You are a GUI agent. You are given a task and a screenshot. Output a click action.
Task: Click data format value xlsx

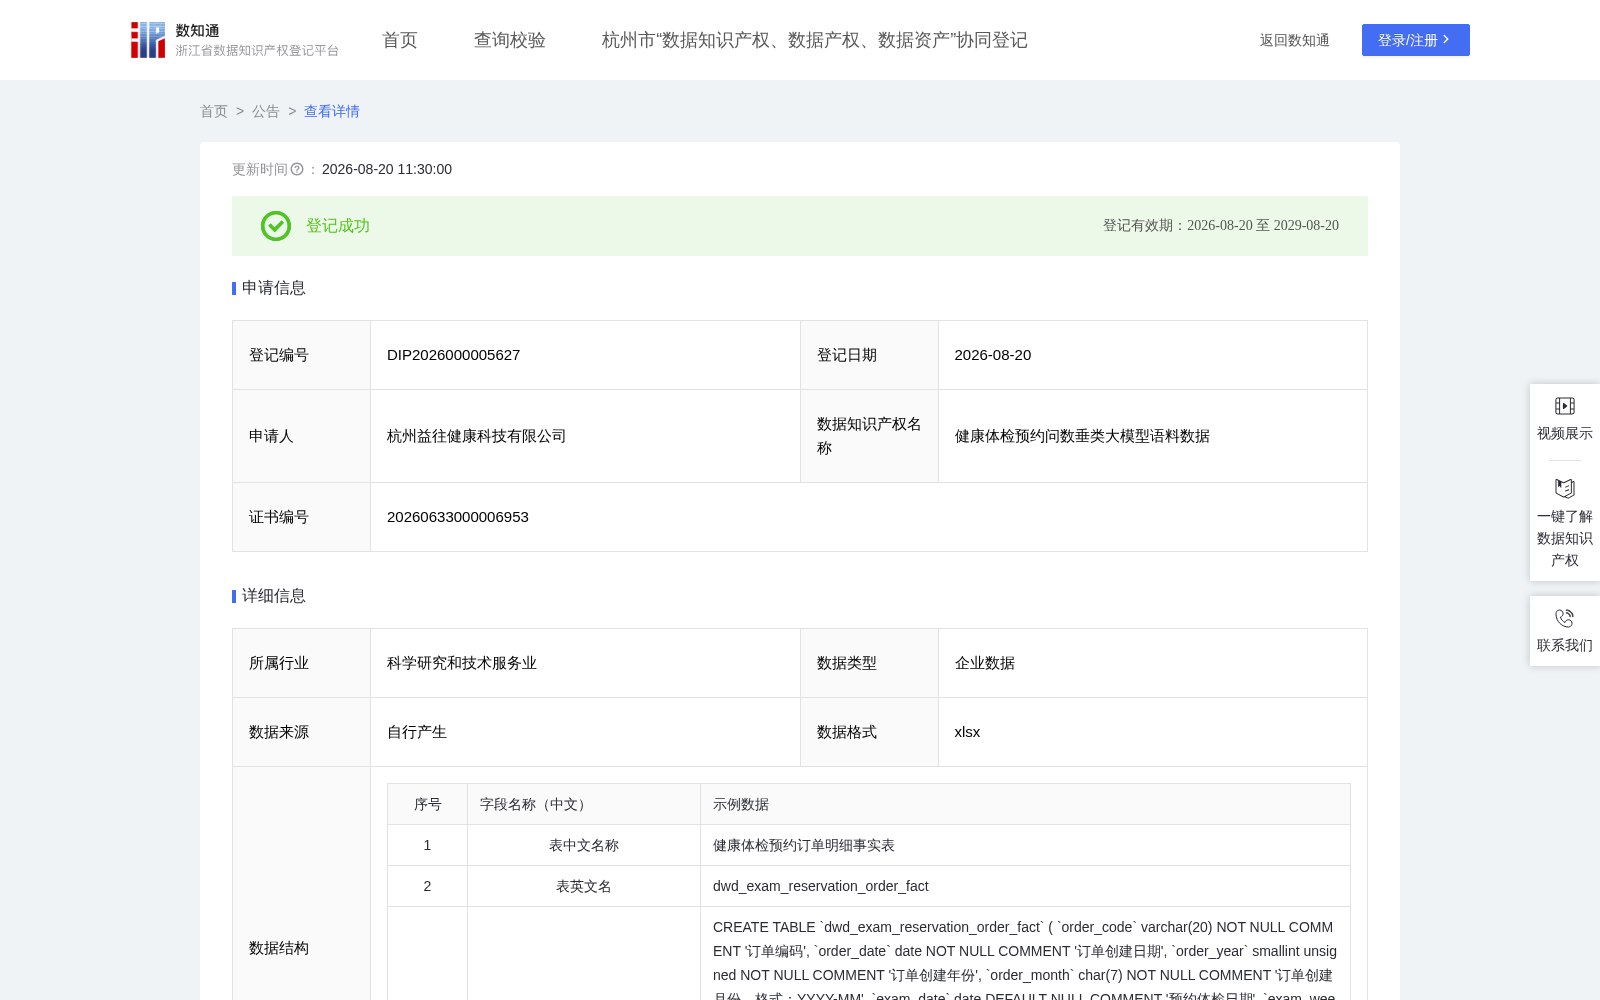coord(967,732)
